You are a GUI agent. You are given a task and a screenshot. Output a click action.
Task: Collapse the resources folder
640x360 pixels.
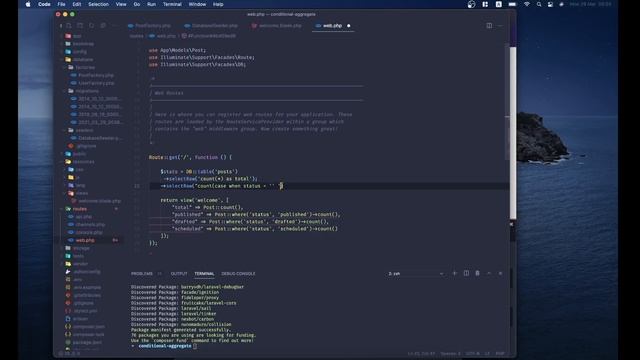pos(84,162)
